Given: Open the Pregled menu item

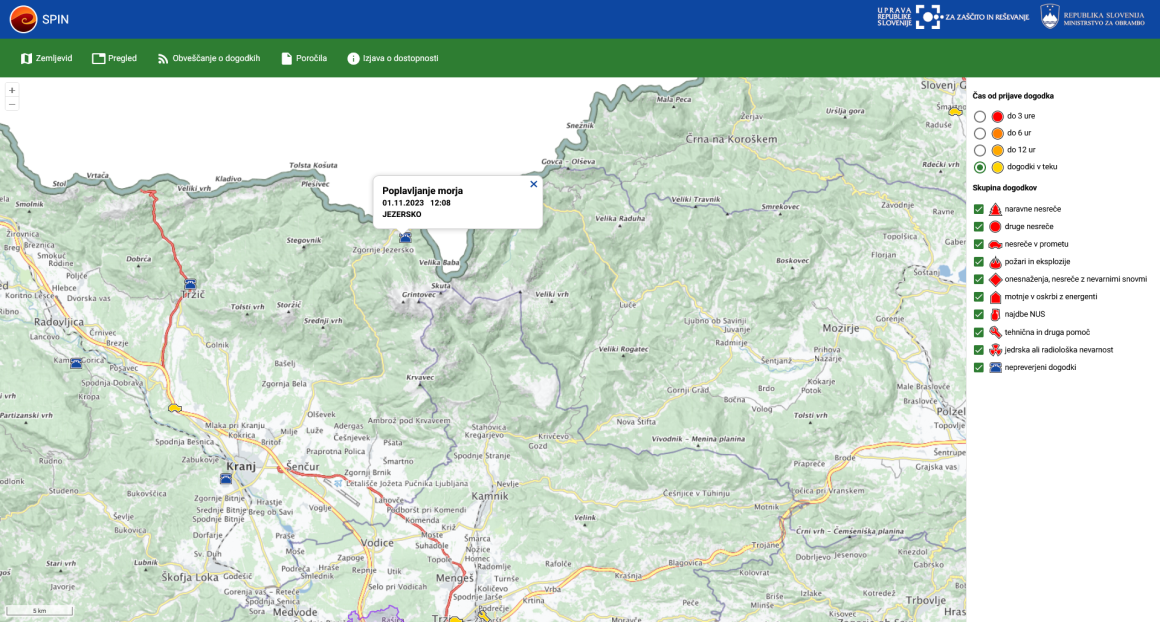Looking at the screenshot, I should (x=114, y=58).
